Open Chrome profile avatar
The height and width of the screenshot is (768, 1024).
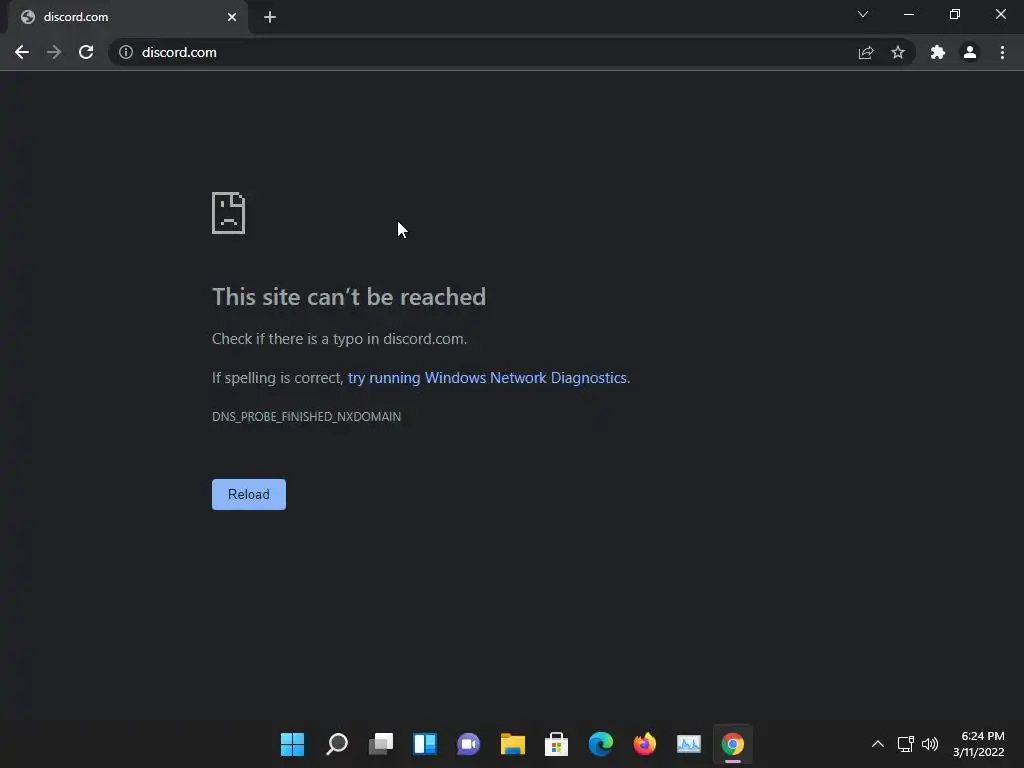970,52
